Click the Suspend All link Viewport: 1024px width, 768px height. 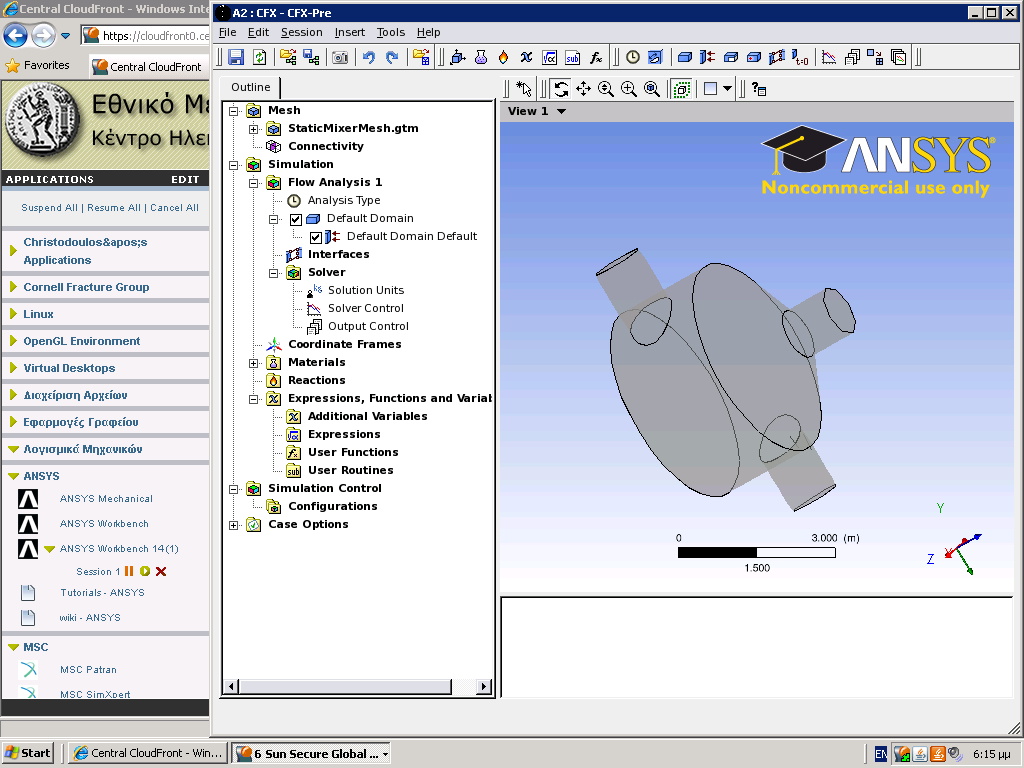click(49, 208)
